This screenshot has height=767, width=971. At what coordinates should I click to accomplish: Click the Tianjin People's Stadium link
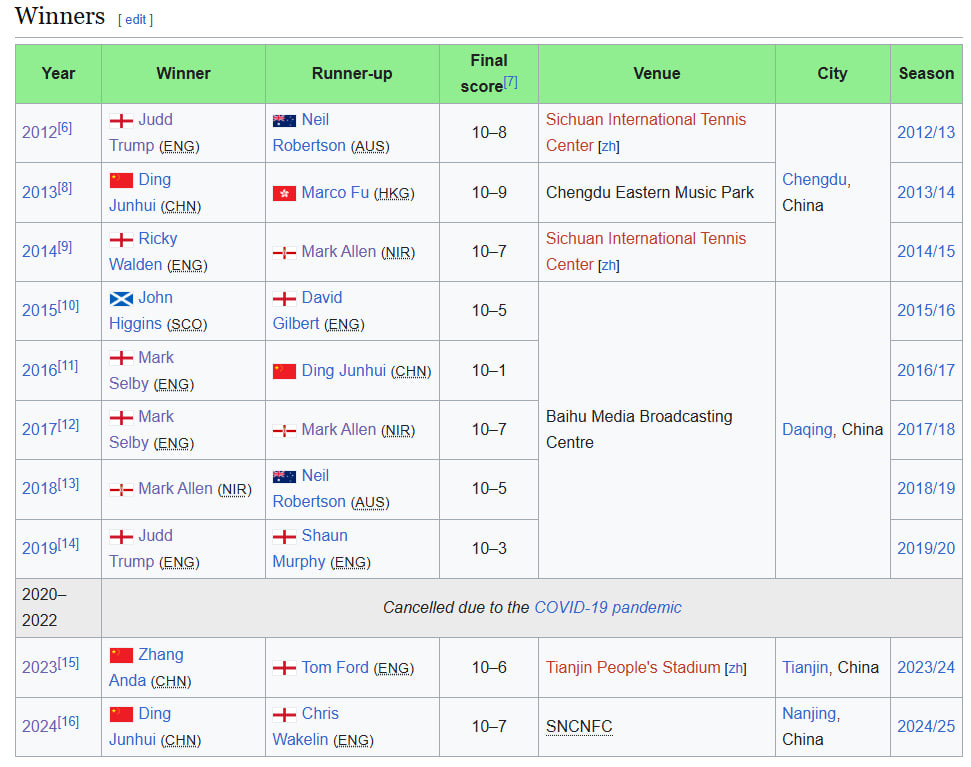coord(632,667)
